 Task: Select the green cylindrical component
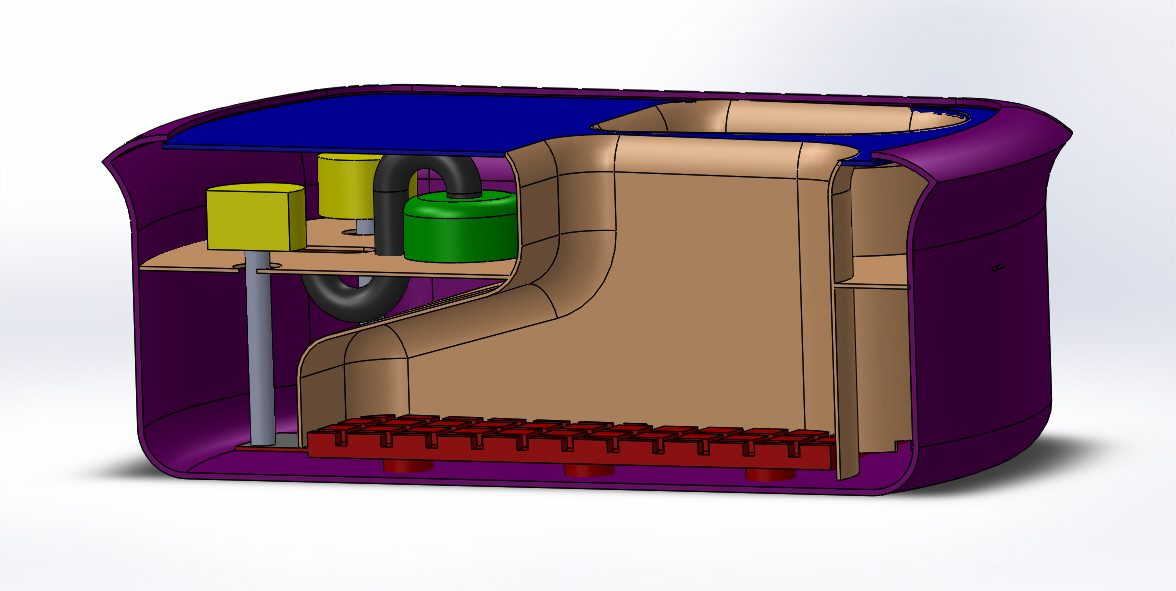(459, 227)
